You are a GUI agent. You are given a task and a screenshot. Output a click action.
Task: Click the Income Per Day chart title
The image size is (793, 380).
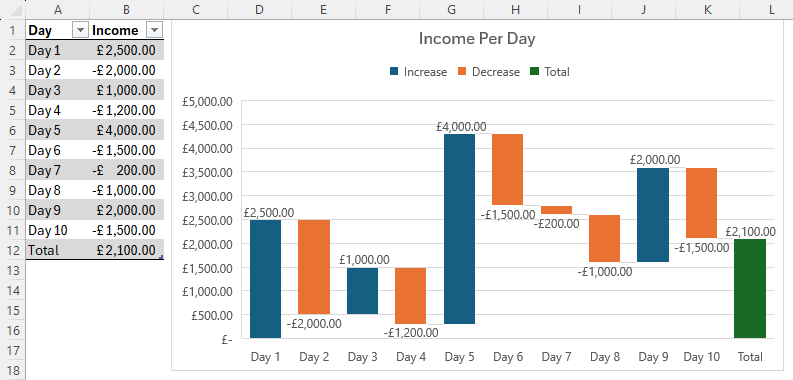[x=477, y=39]
